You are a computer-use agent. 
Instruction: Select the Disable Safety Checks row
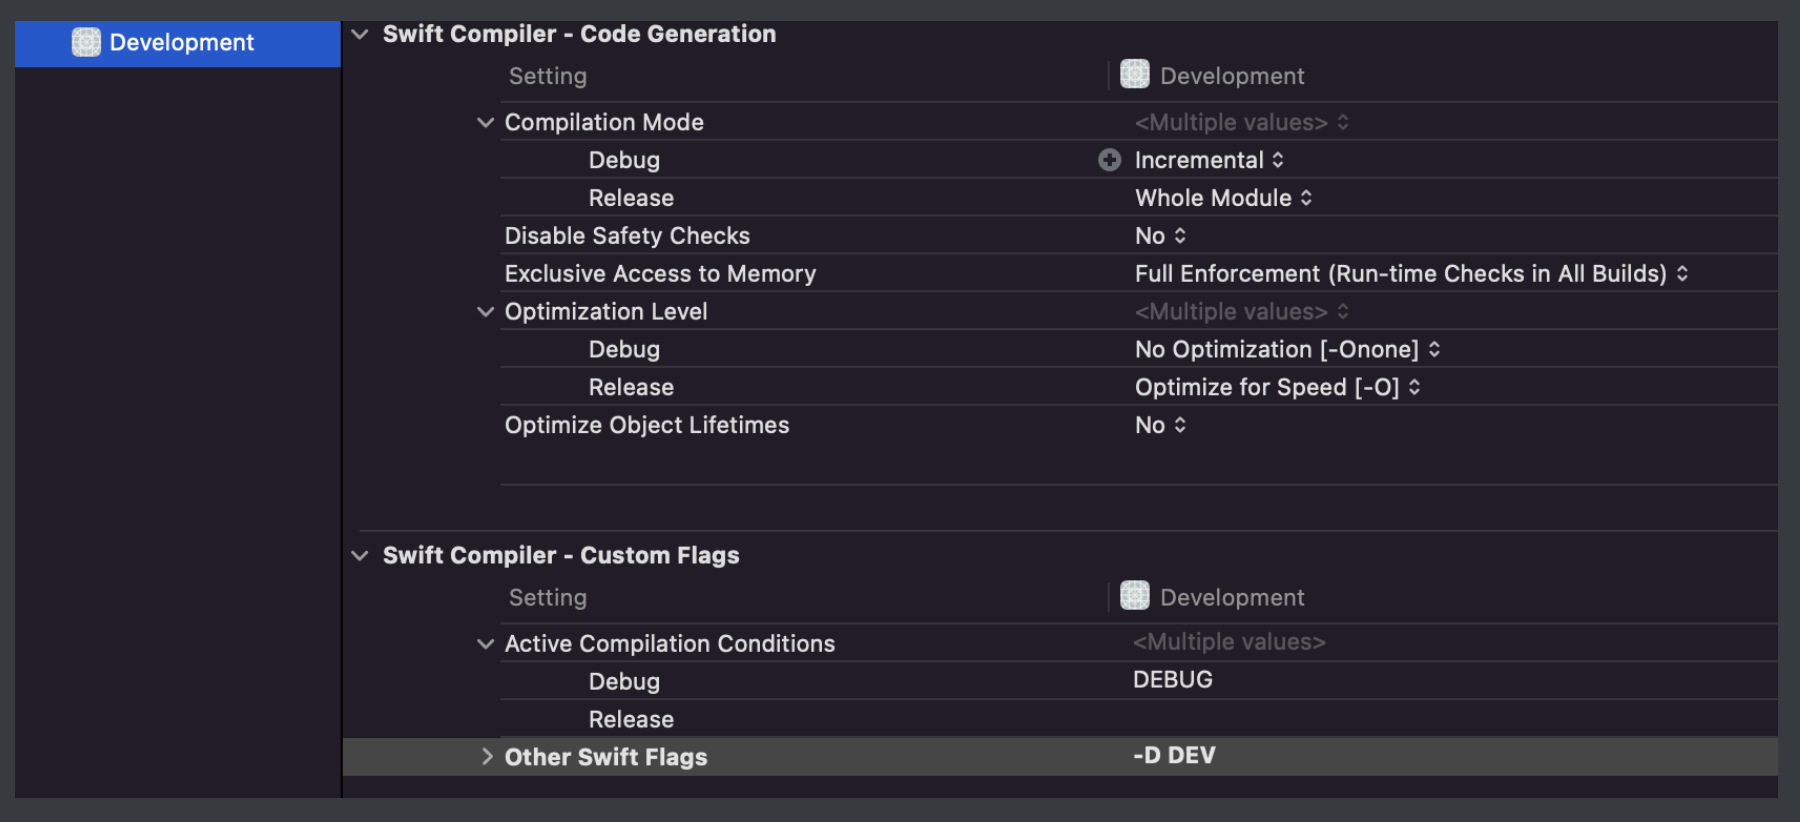pos(627,236)
